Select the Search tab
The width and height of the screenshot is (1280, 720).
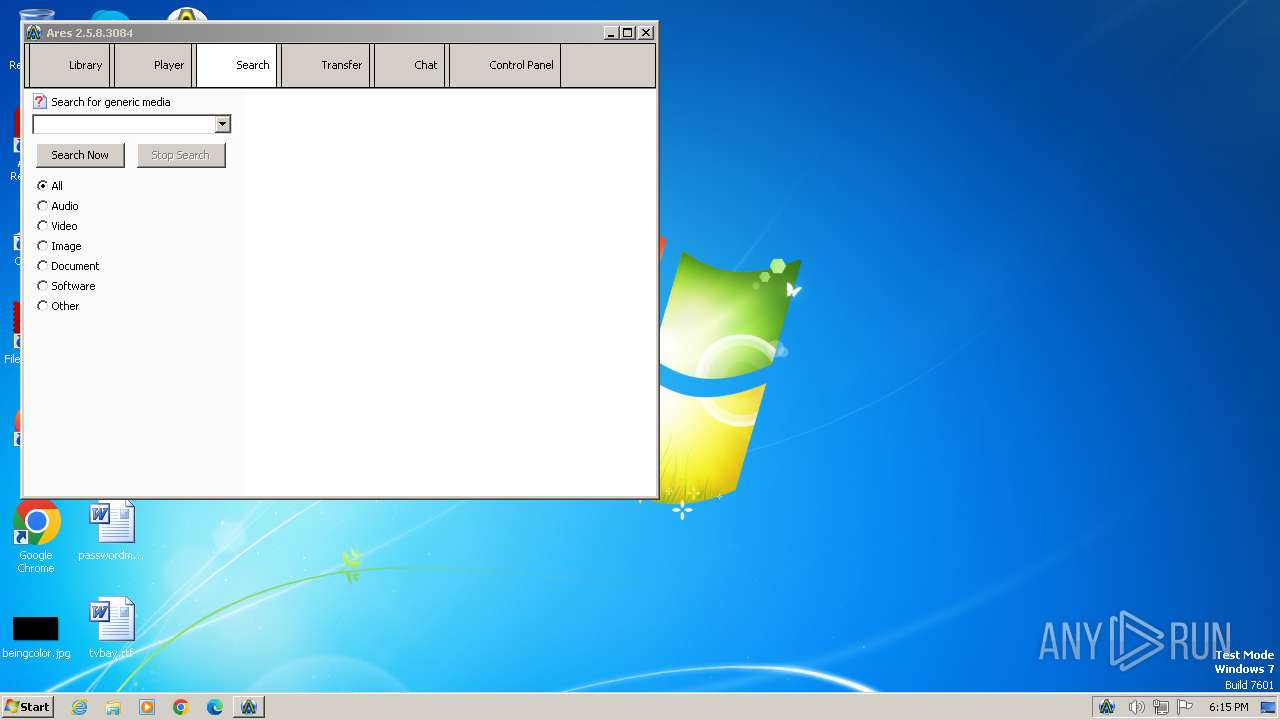click(x=237, y=65)
